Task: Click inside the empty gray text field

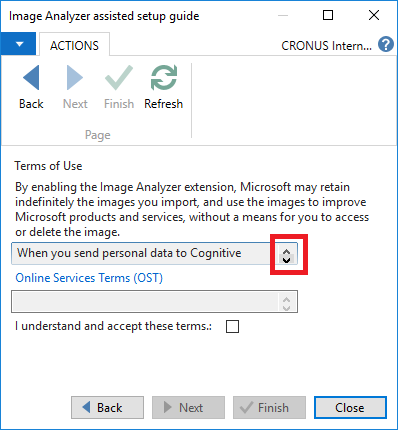Action: (146, 301)
